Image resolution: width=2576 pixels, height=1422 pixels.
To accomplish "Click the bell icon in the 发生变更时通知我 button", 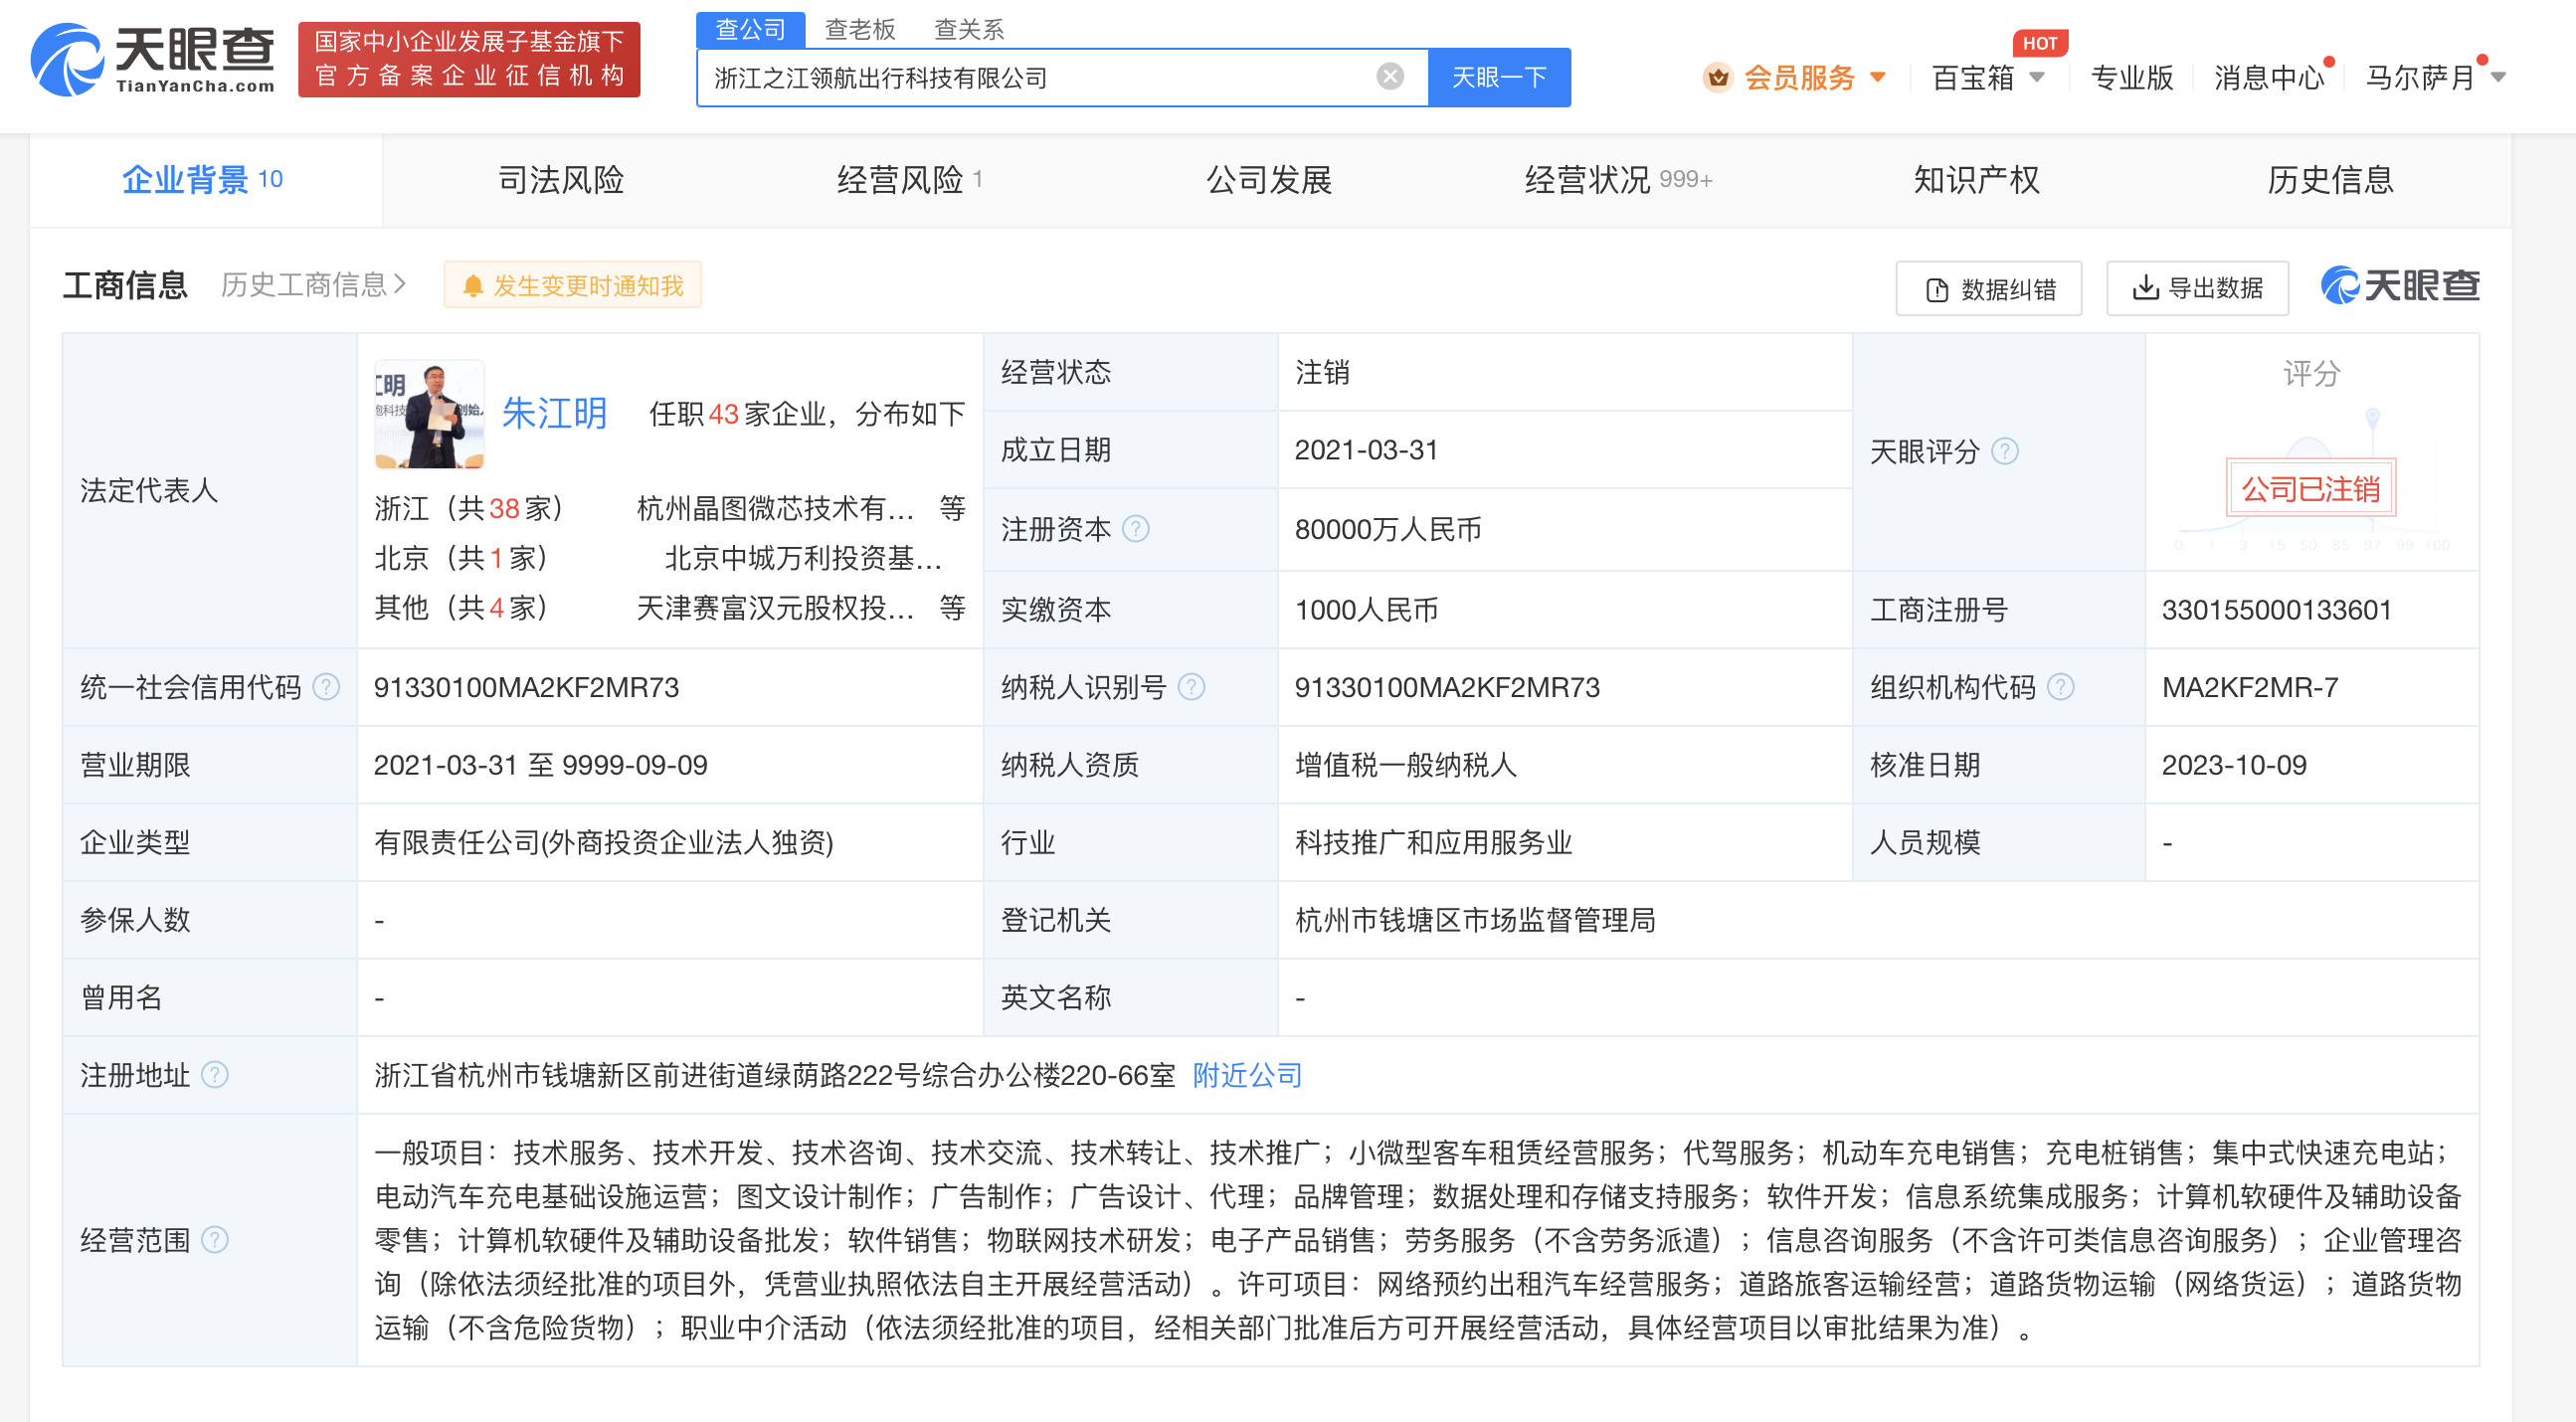I will tap(473, 286).
